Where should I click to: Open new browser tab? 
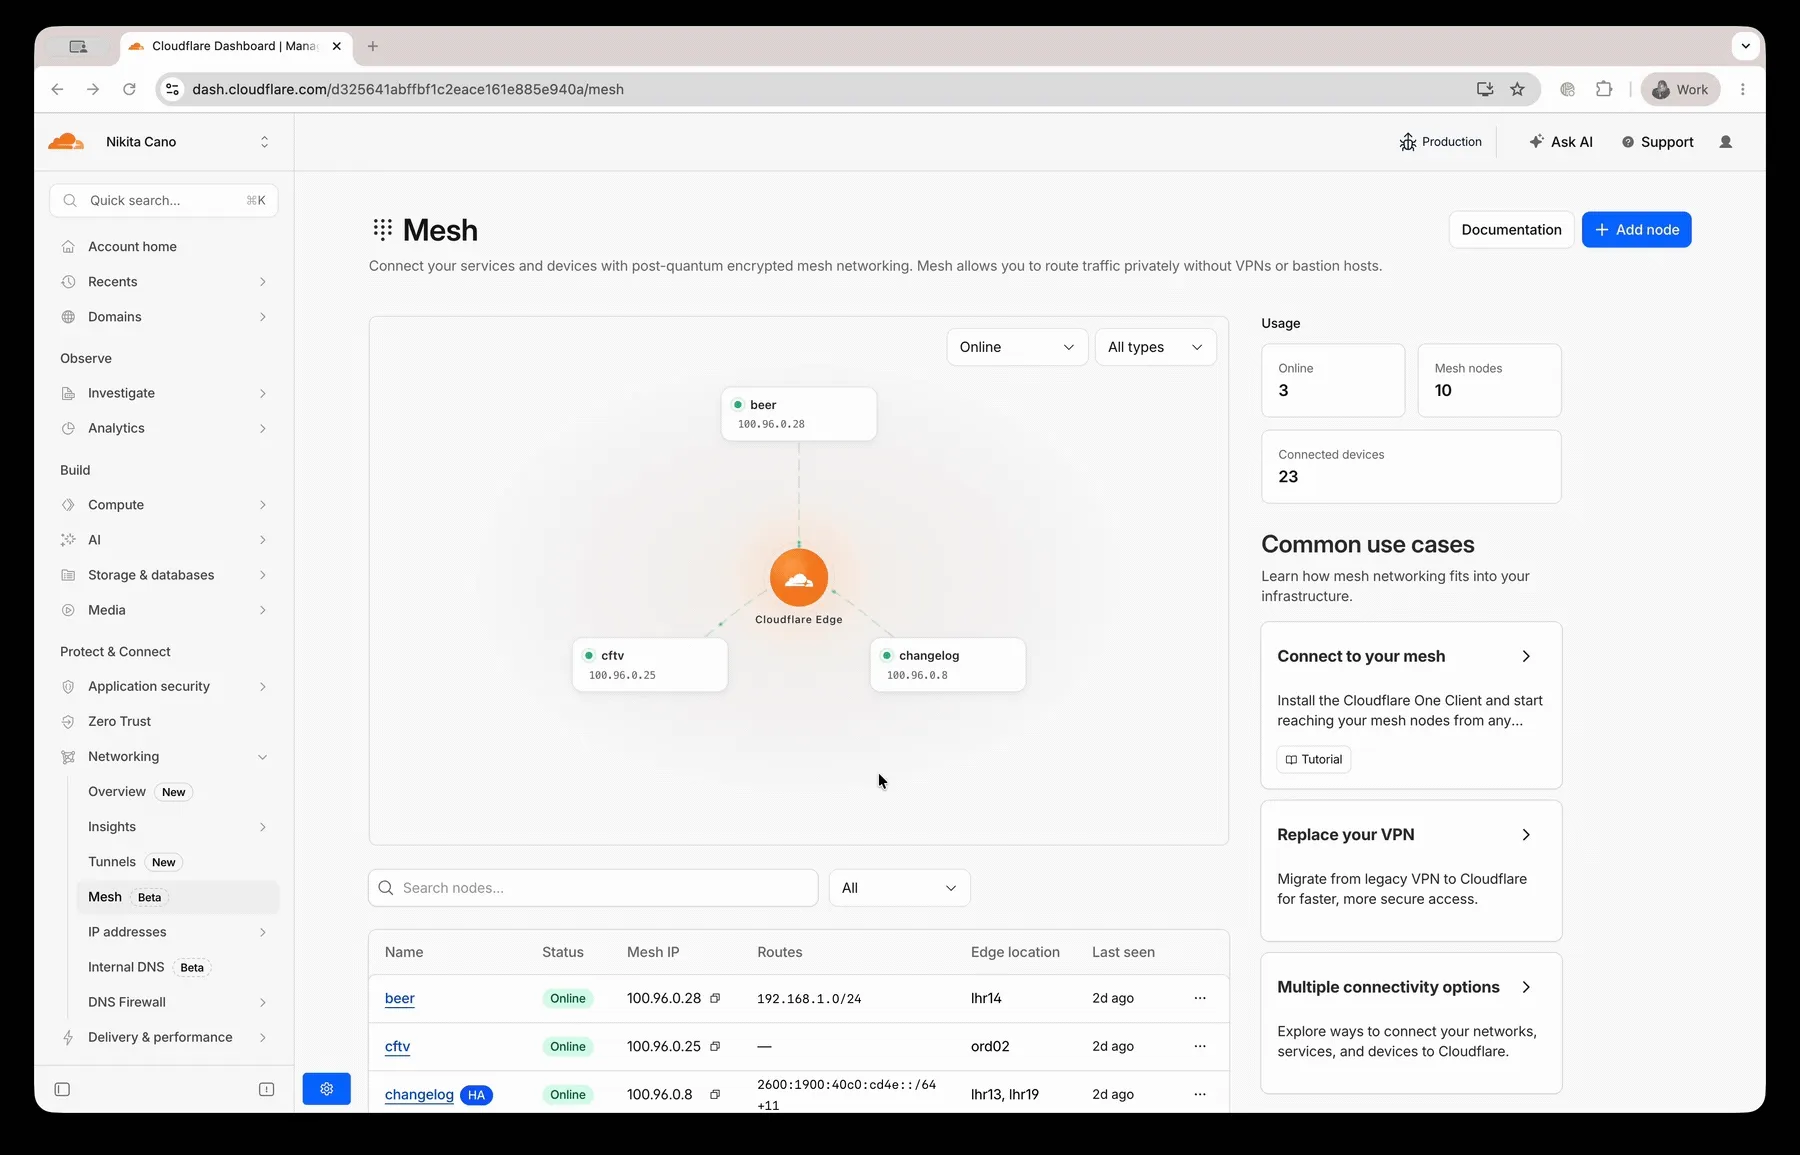tap(373, 46)
